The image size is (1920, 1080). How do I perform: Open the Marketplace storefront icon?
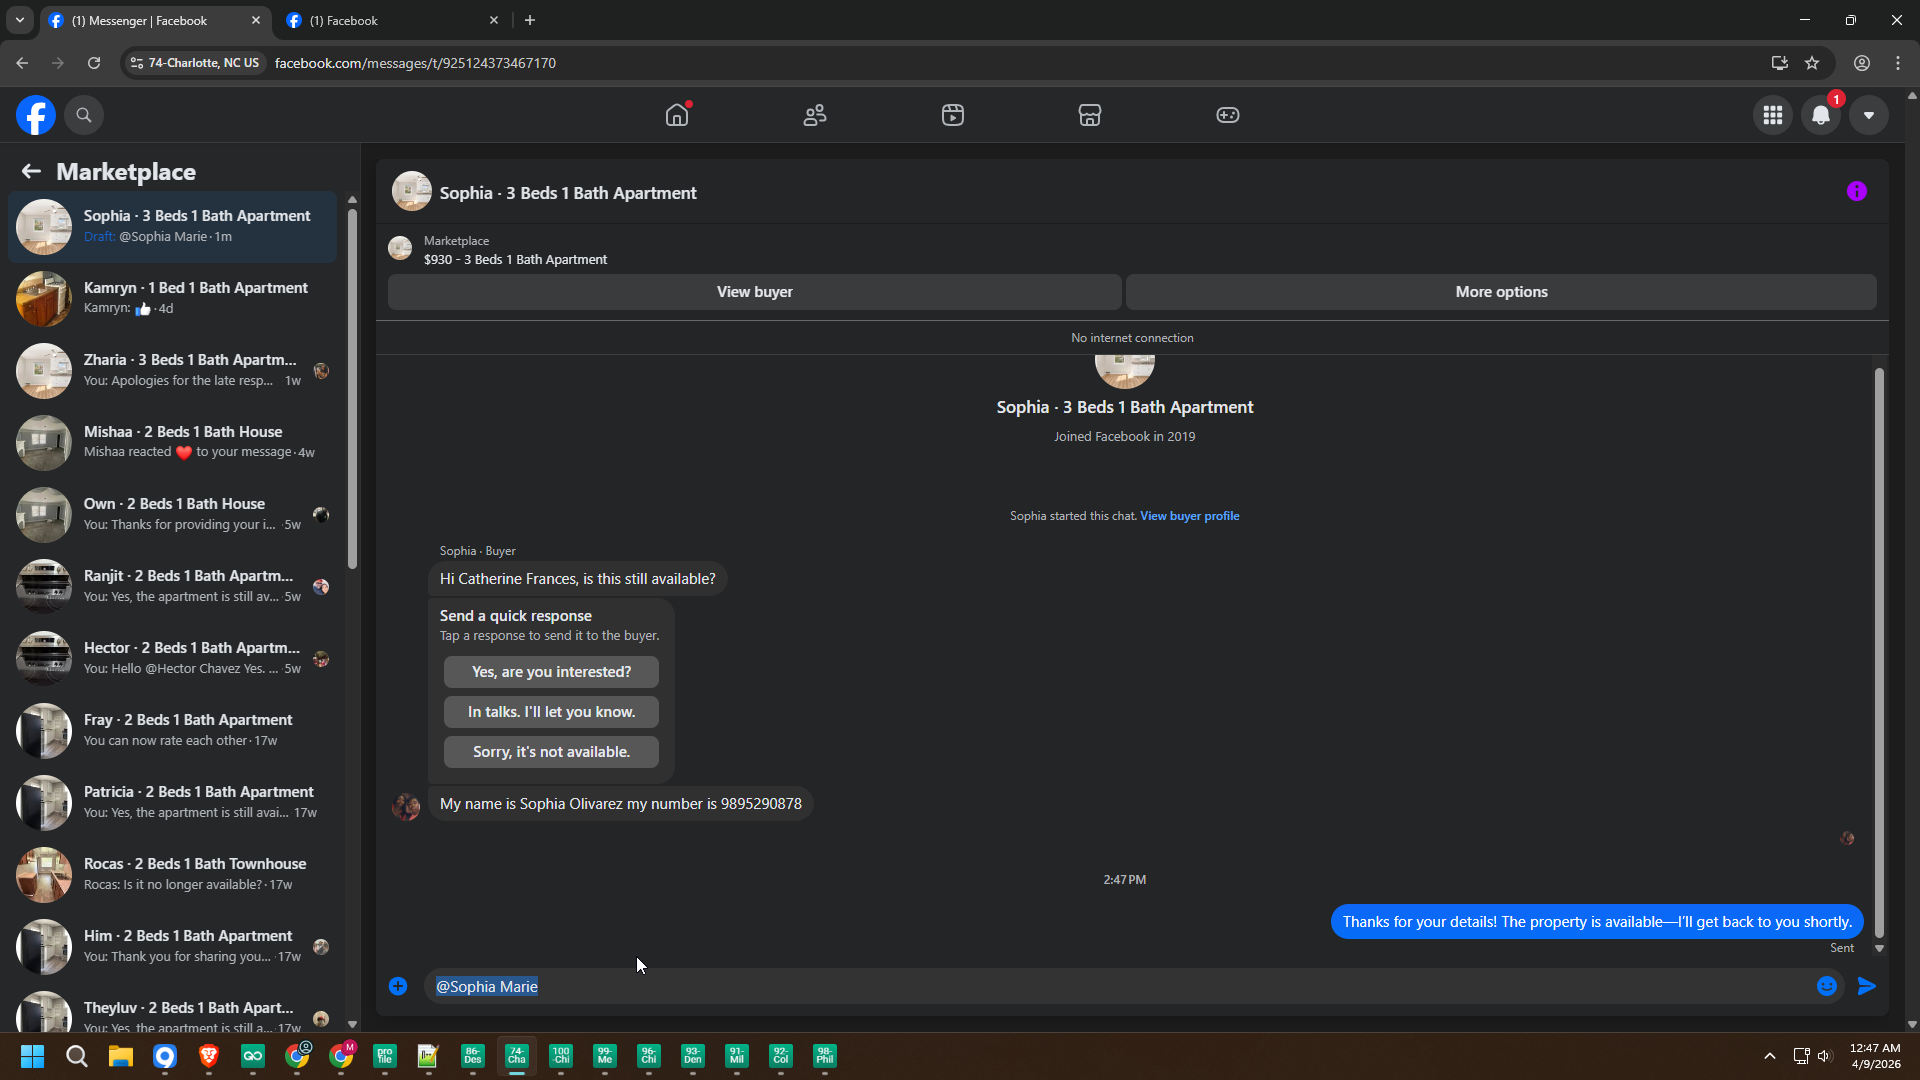(x=1089, y=115)
